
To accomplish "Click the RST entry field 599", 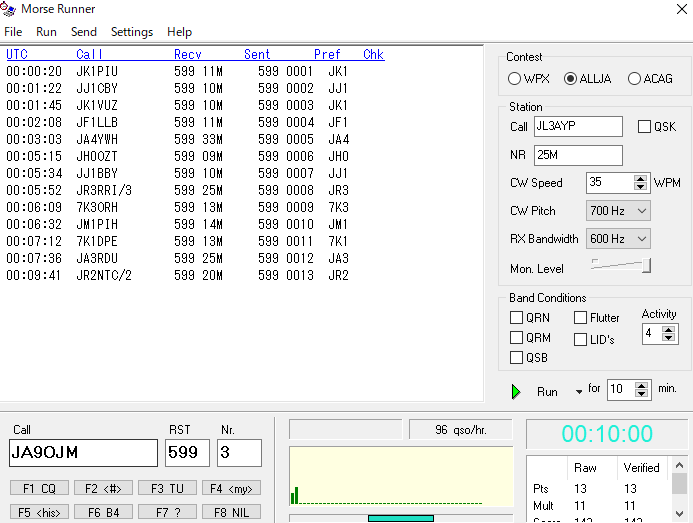I will [187, 453].
